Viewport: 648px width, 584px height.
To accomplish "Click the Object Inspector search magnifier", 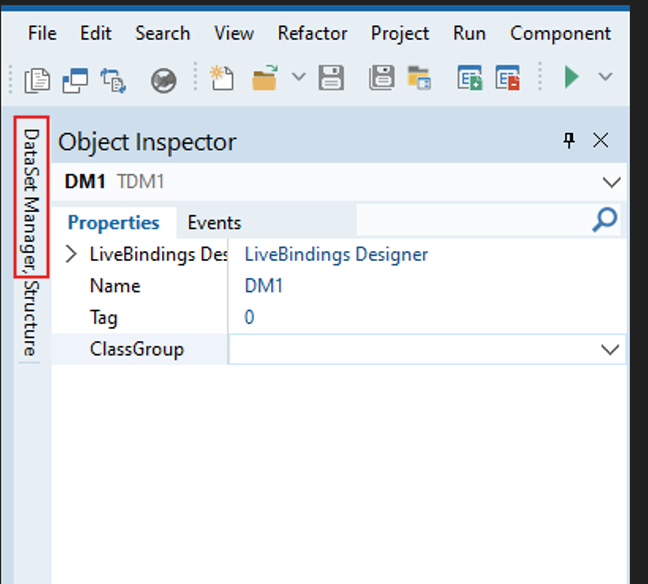I will pos(604,220).
